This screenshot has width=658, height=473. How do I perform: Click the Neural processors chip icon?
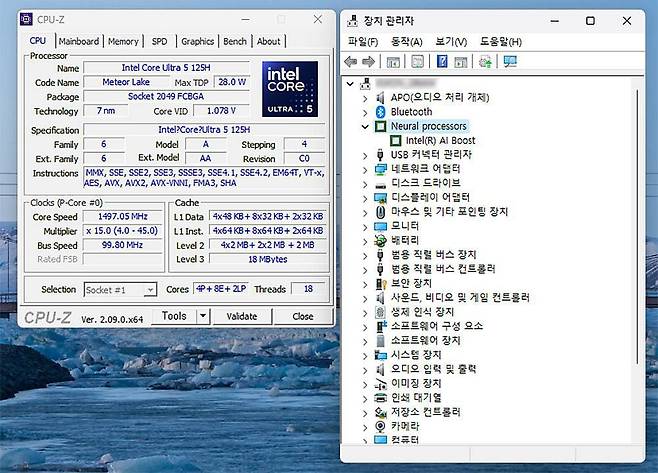[380, 126]
